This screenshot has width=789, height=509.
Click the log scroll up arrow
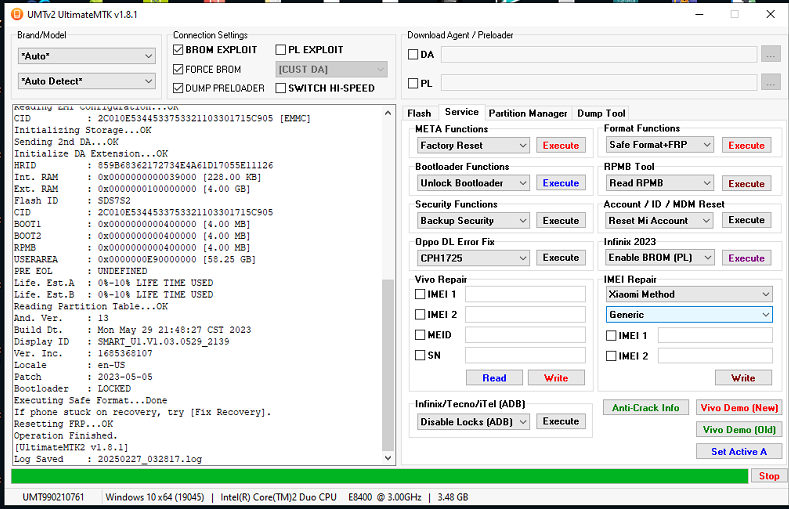point(388,113)
